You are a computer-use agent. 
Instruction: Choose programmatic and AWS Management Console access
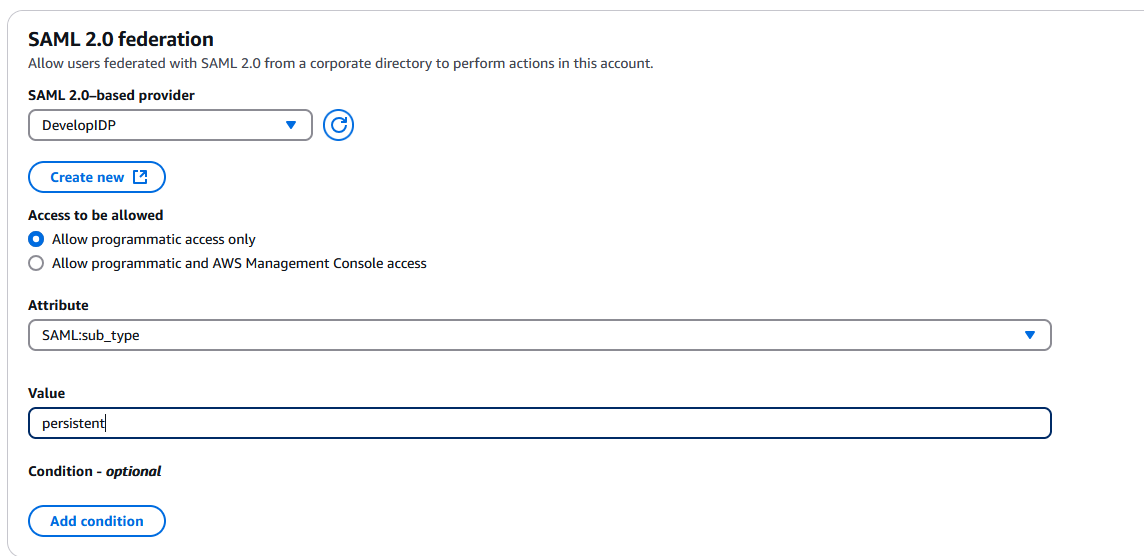coord(36,263)
